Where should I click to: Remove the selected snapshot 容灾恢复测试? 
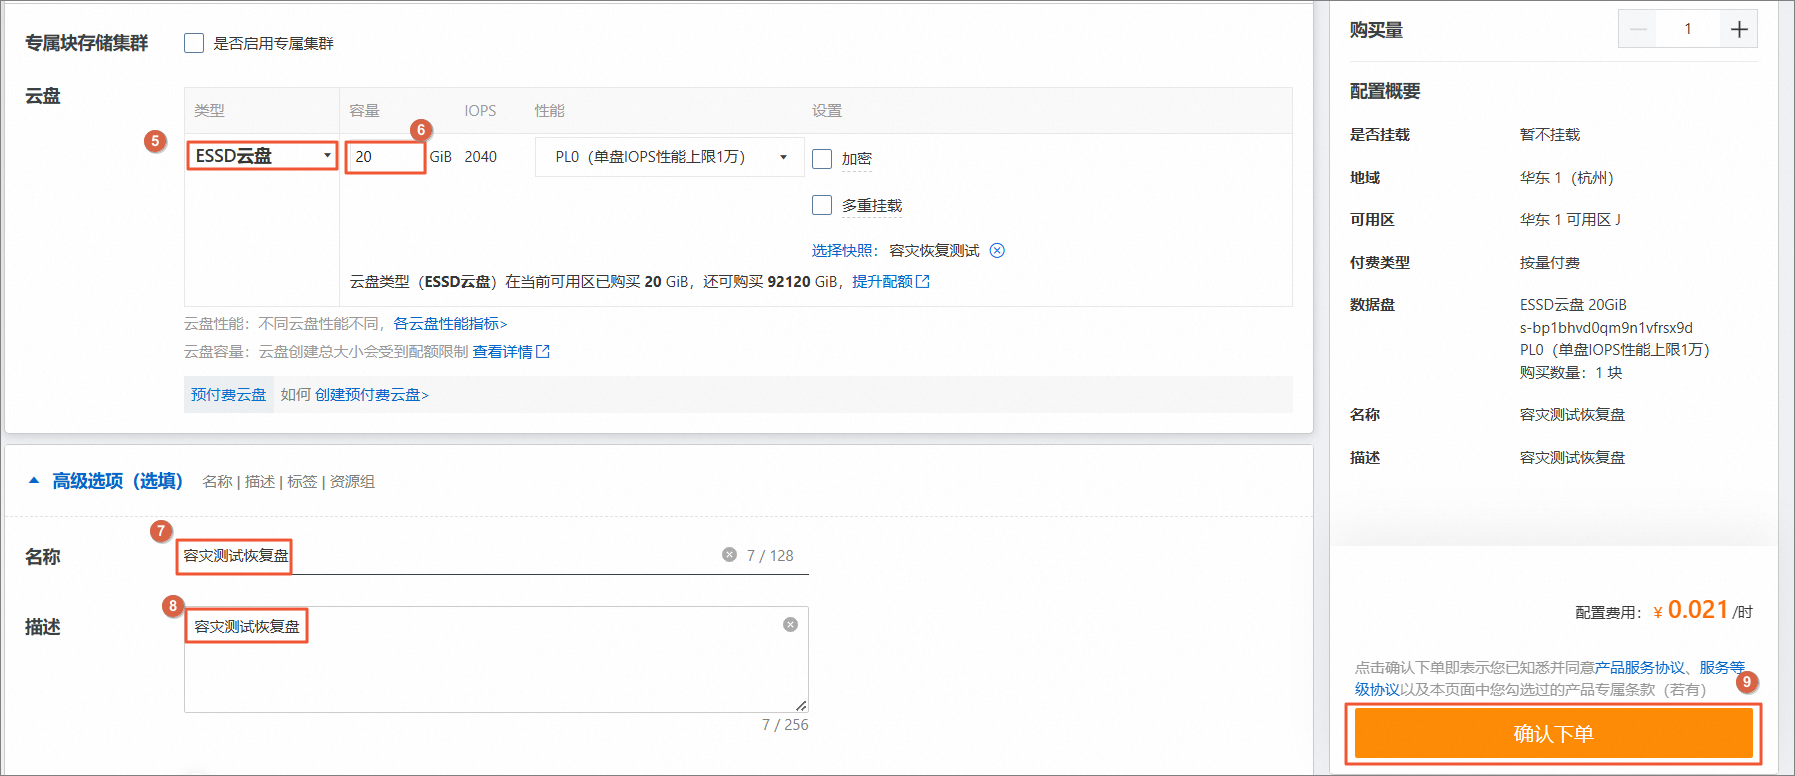(x=997, y=250)
